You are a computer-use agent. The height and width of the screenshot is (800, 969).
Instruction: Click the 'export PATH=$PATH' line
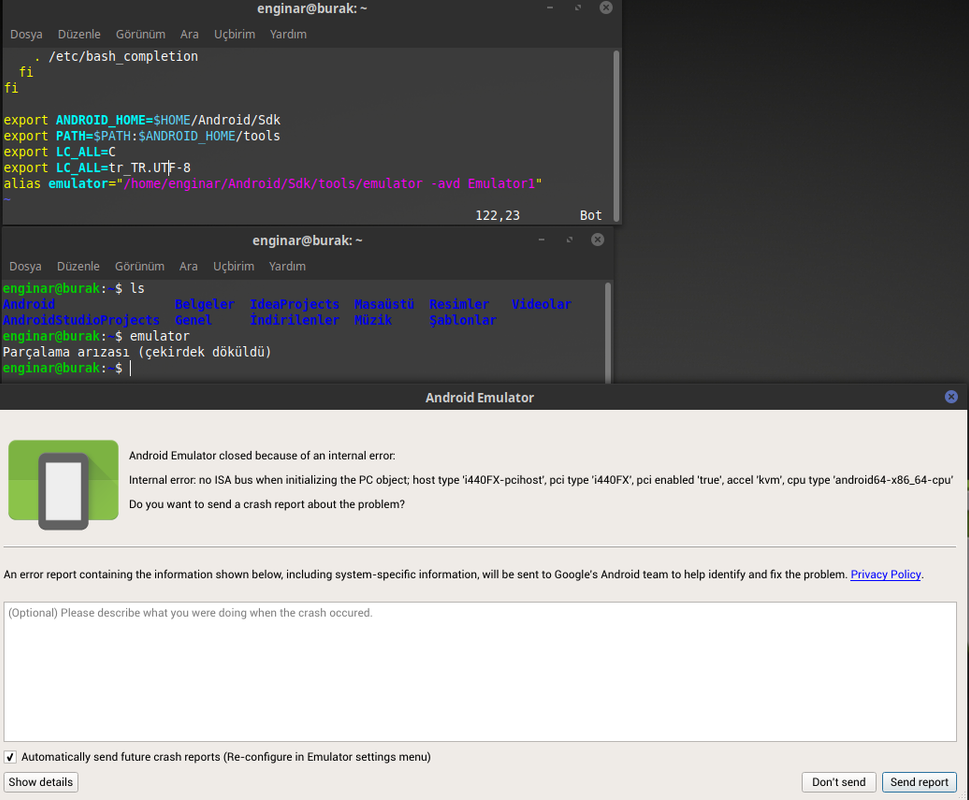click(x=142, y=136)
